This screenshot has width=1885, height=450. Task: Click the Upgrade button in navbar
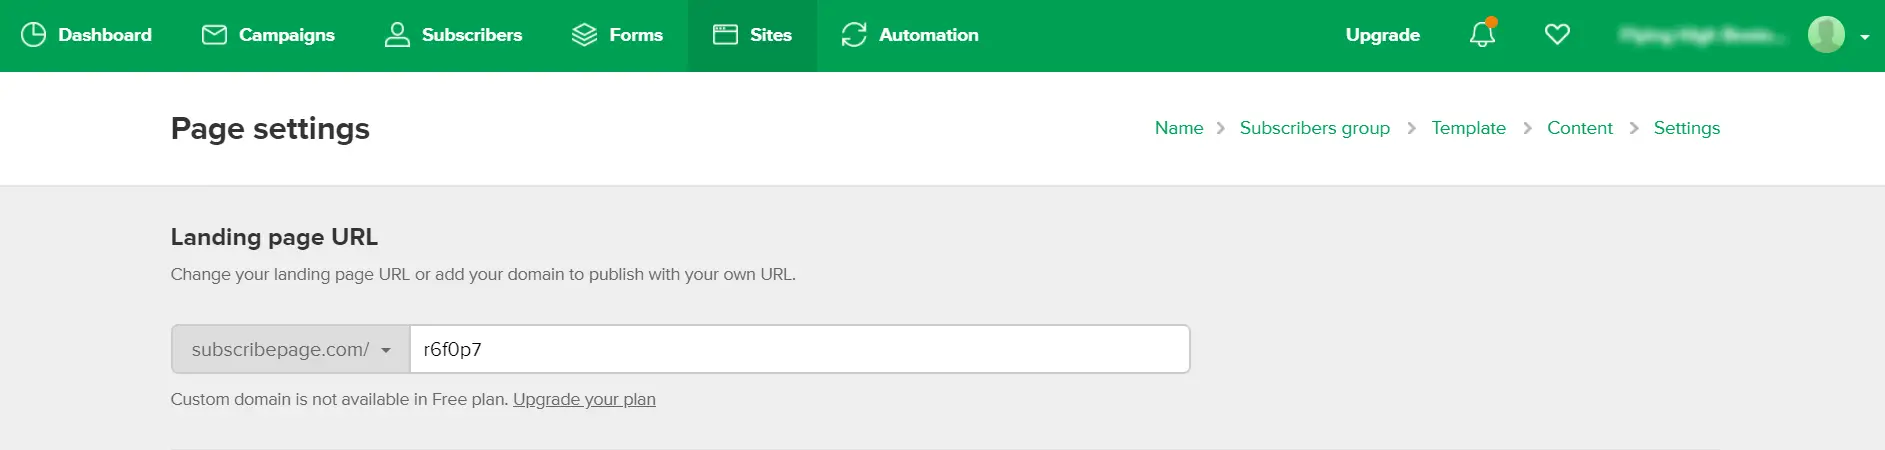(1382, 35)
